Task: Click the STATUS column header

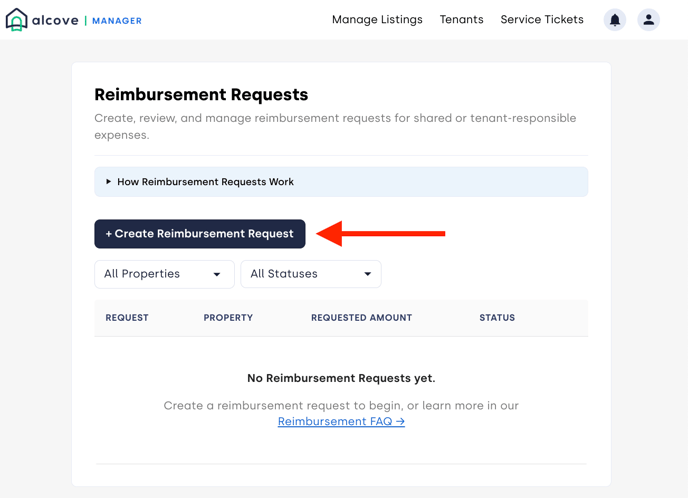Action: [497, 318]
